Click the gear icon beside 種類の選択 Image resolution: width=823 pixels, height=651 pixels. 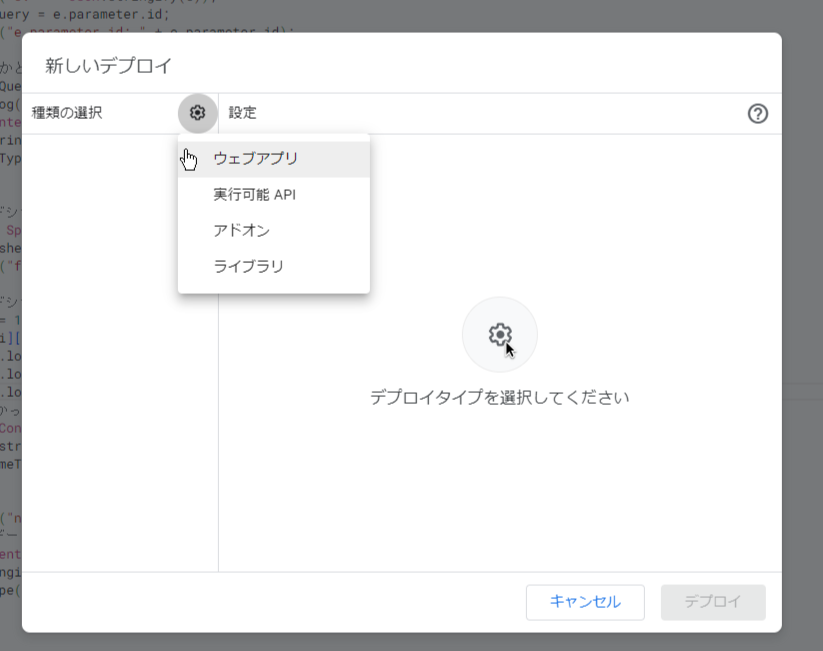tap(197, 113)
